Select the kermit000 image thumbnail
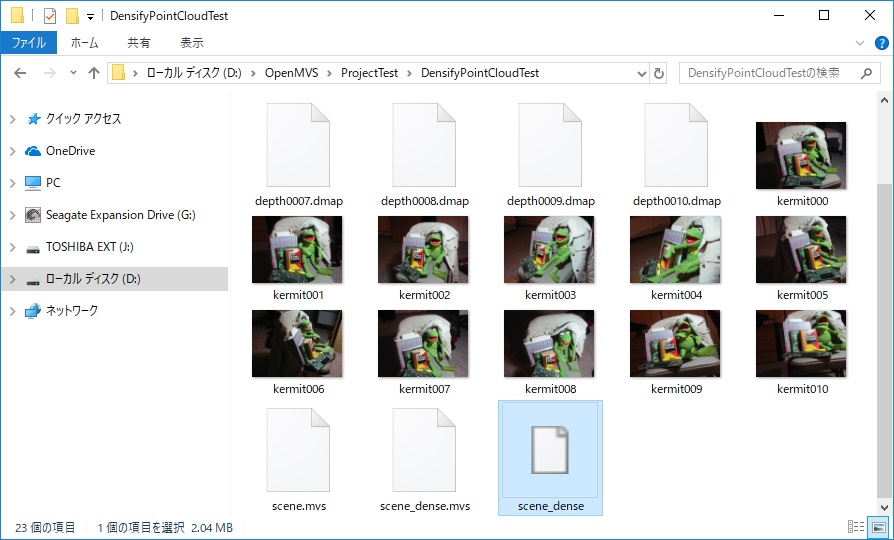The width and height of the screenshot is (894, 540). [x=800, y=155]
